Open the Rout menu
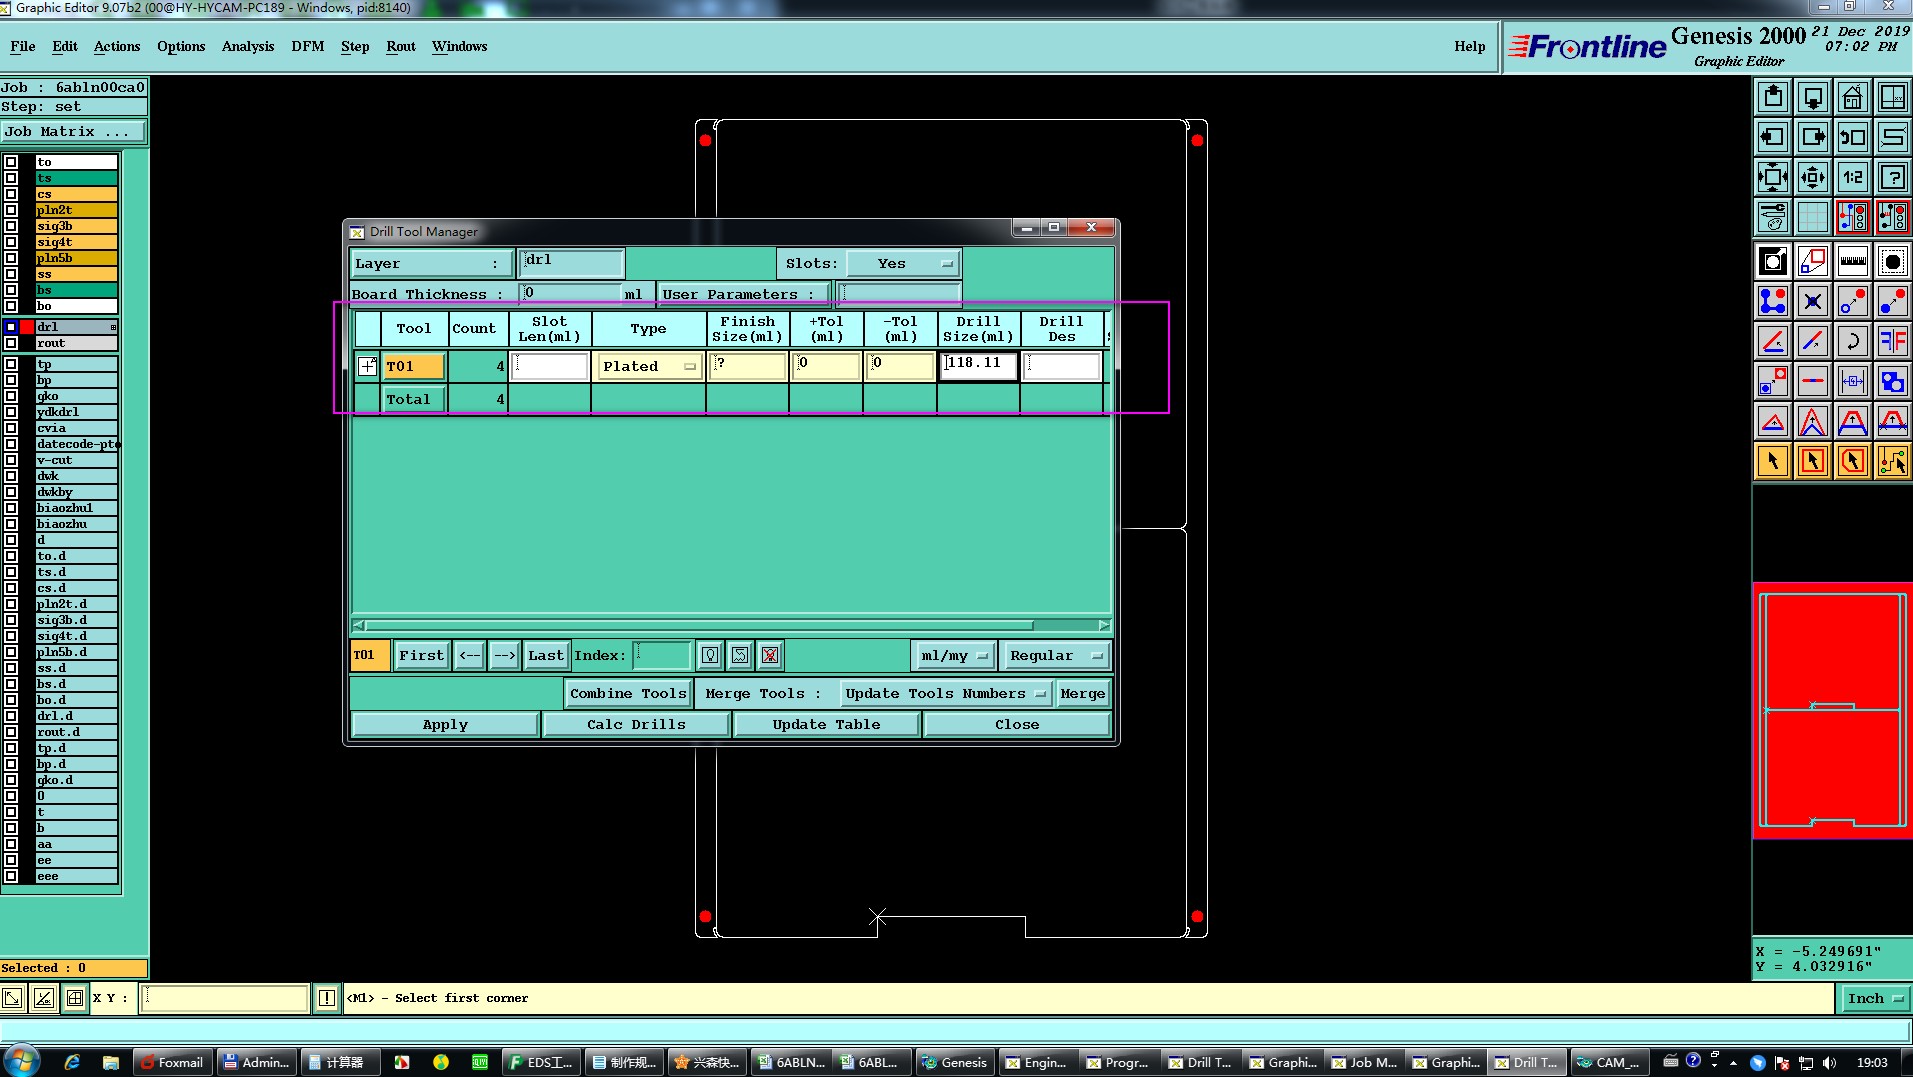This screenshot has width=1913, height=1077. tap(401, 46)
